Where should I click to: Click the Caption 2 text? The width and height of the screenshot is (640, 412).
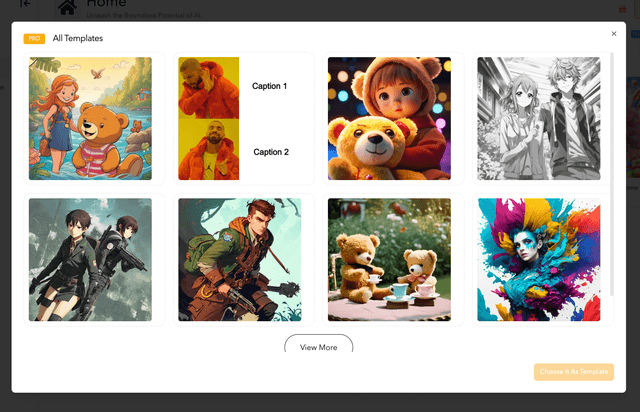(271, 152)
